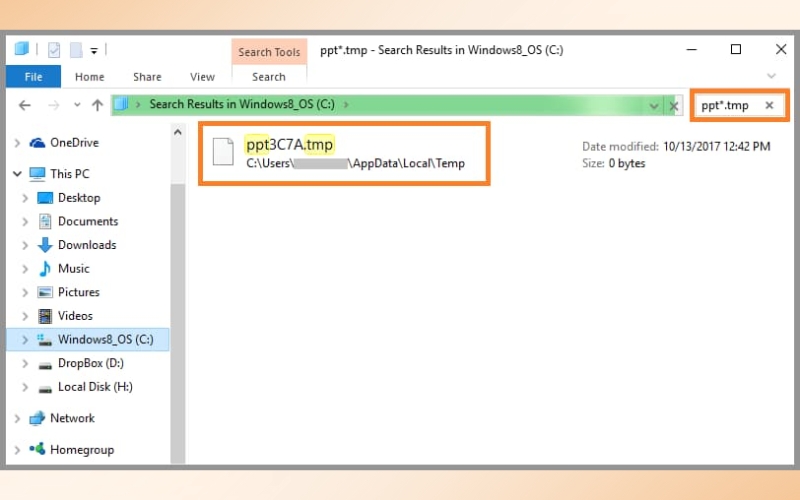Image resolution: width=800 pixels, height=500 pixels.
Task: Select the DropBox (D:) drive
Action: 91,363
